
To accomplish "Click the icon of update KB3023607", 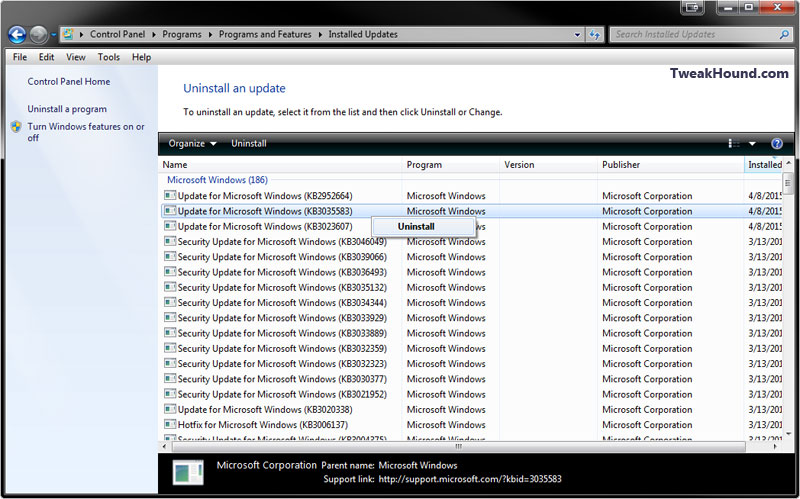I will coord(170,226).
